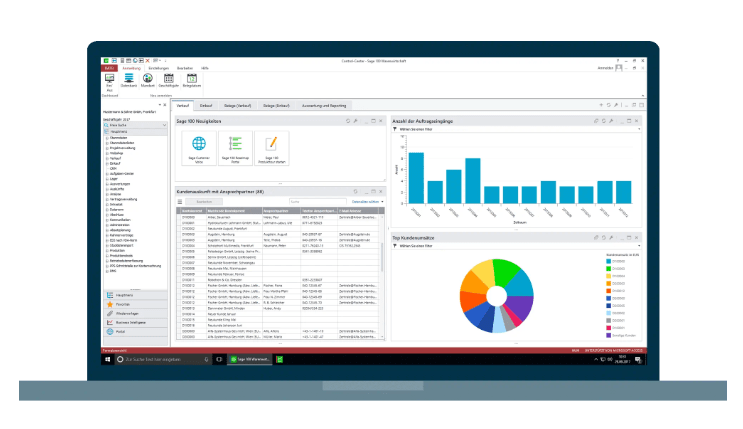The height and width of the screenshot is (429, 743).
Task: Open the Datenfelder wählen dropdown
Action: (368, 202)
